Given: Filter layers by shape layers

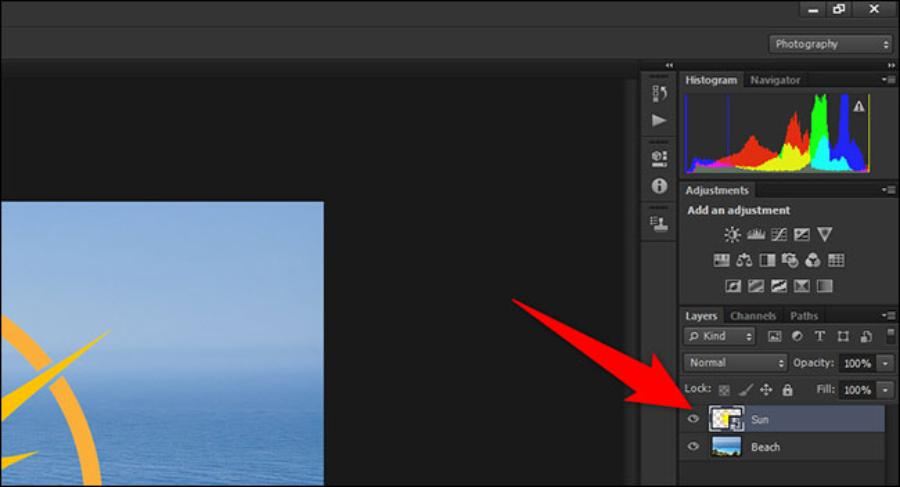Looking at the screenshot, I should click(843, 337).
